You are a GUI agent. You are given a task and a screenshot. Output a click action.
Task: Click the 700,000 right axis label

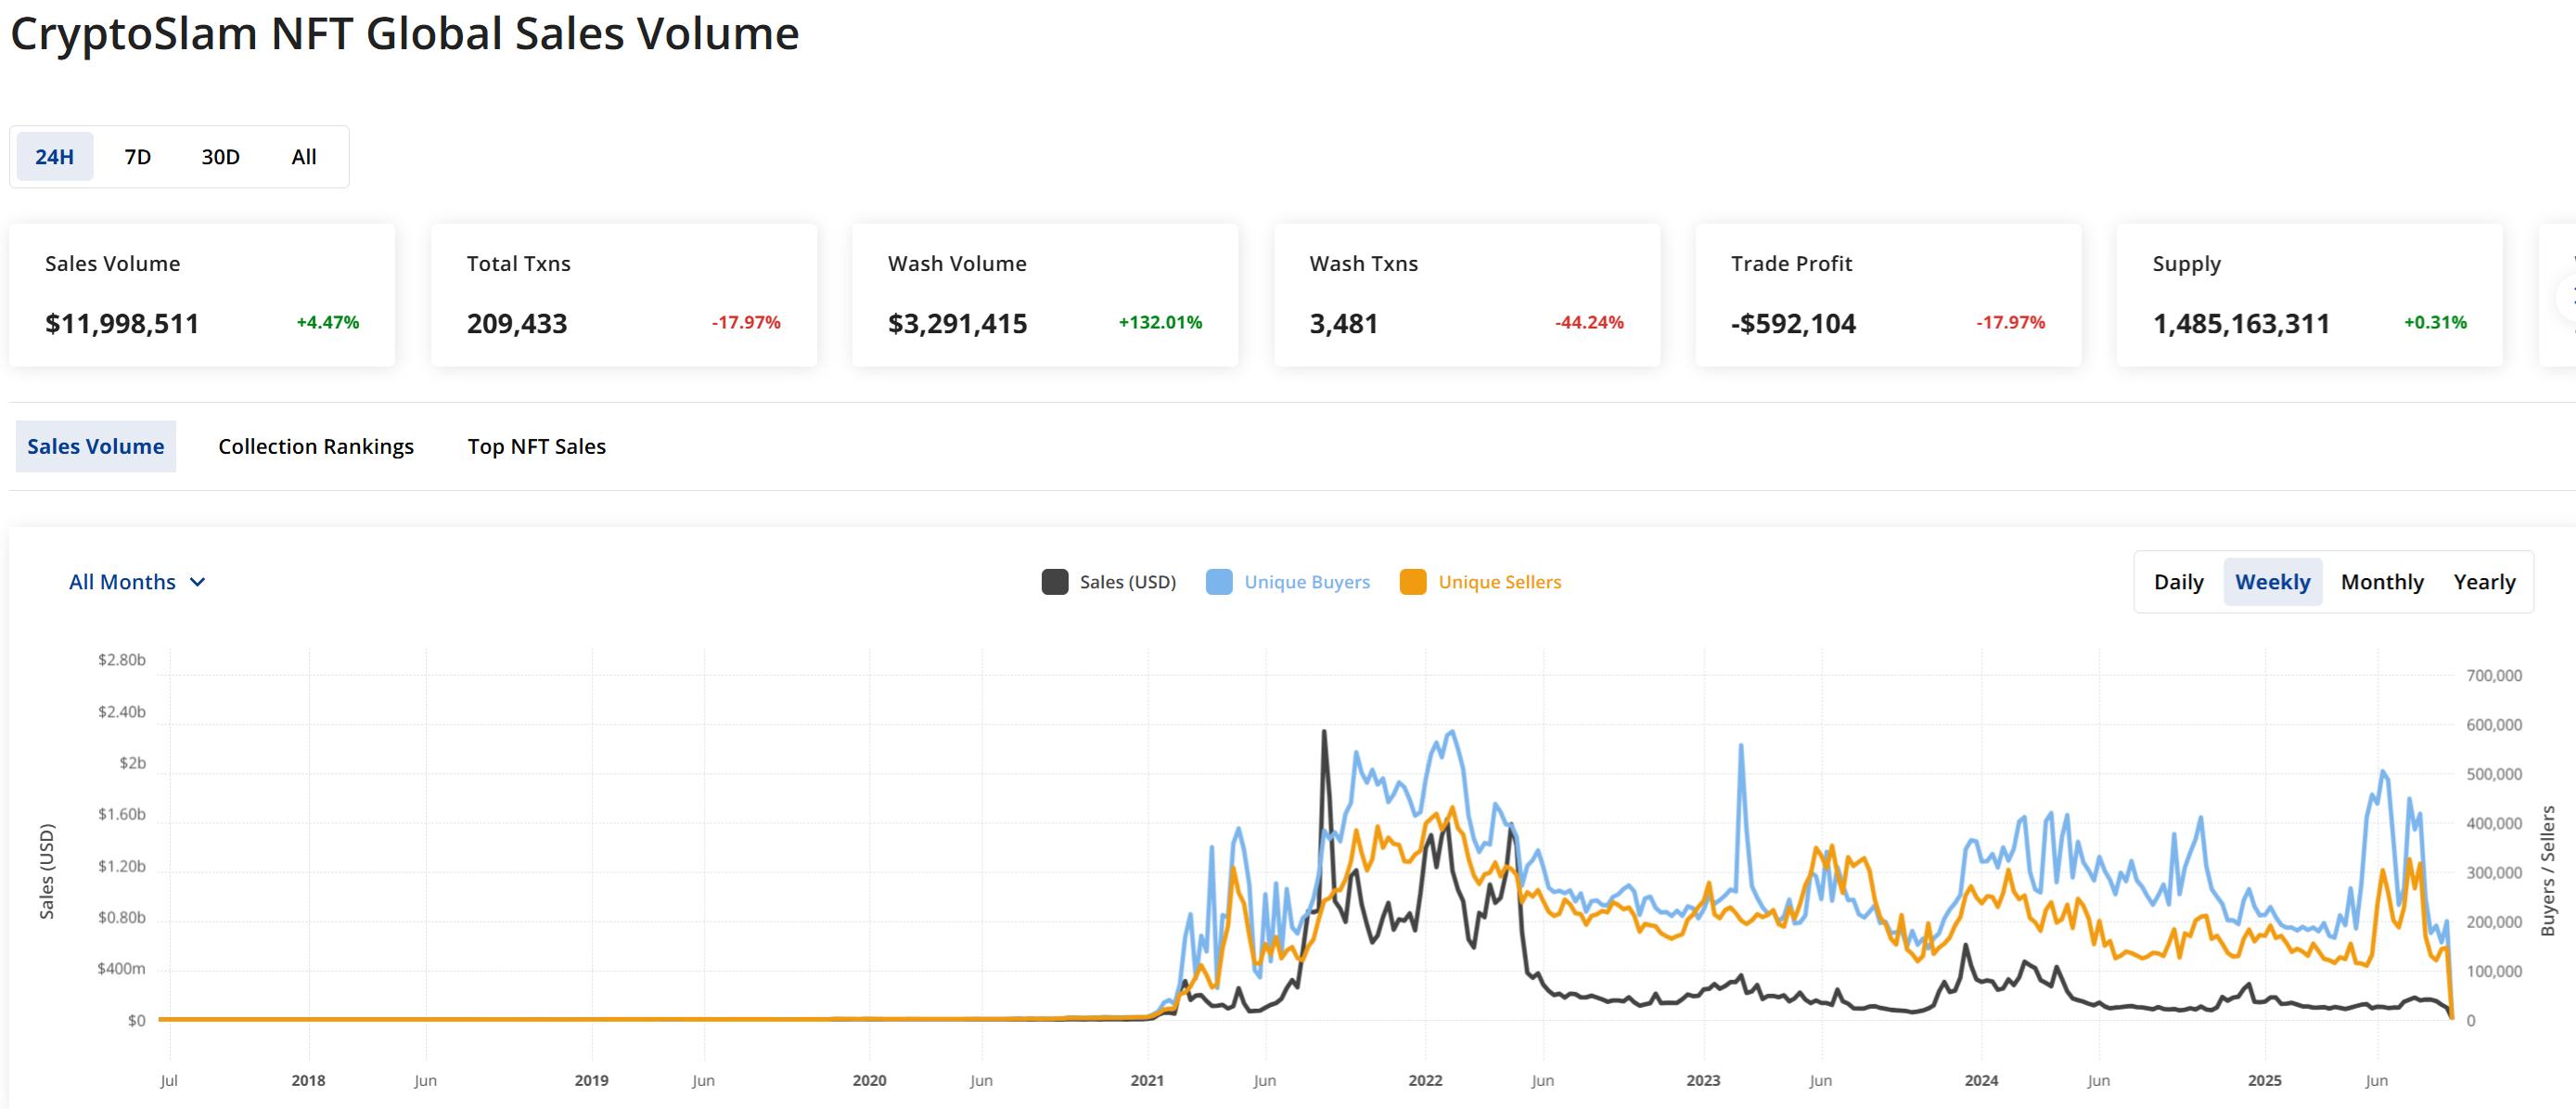coord(2494,676)
